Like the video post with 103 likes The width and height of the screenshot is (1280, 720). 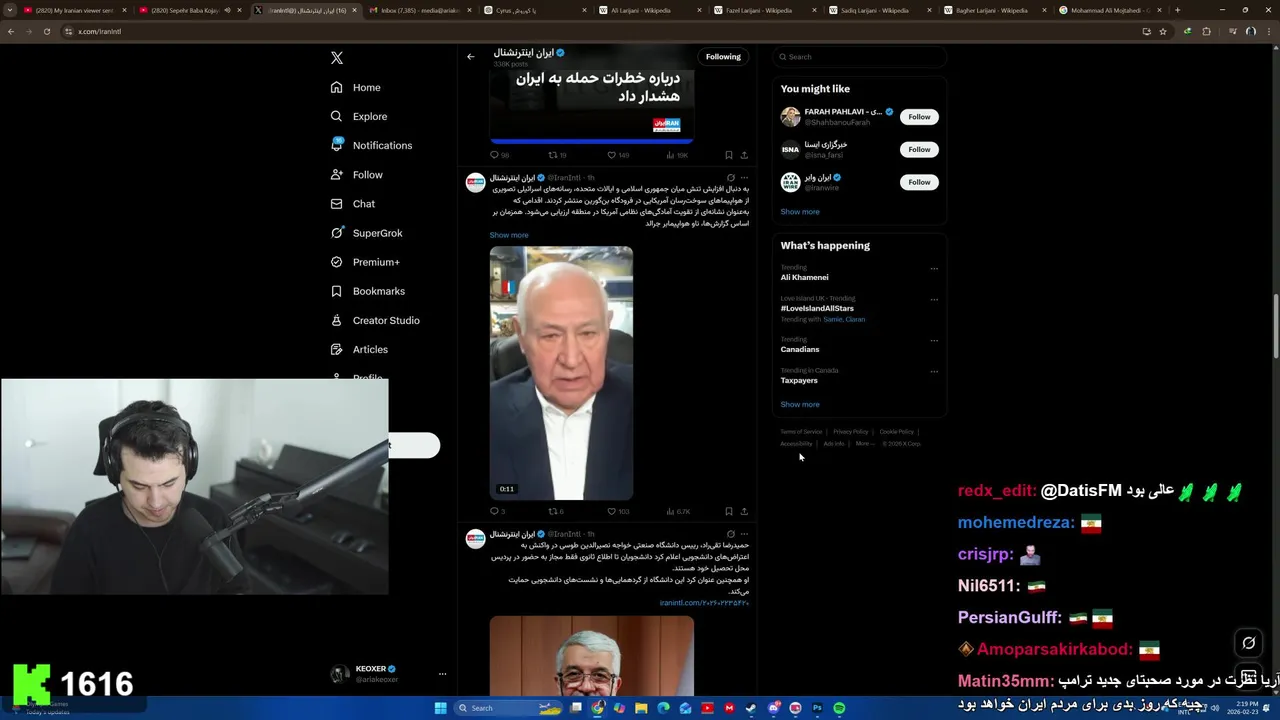pos(618,511)
